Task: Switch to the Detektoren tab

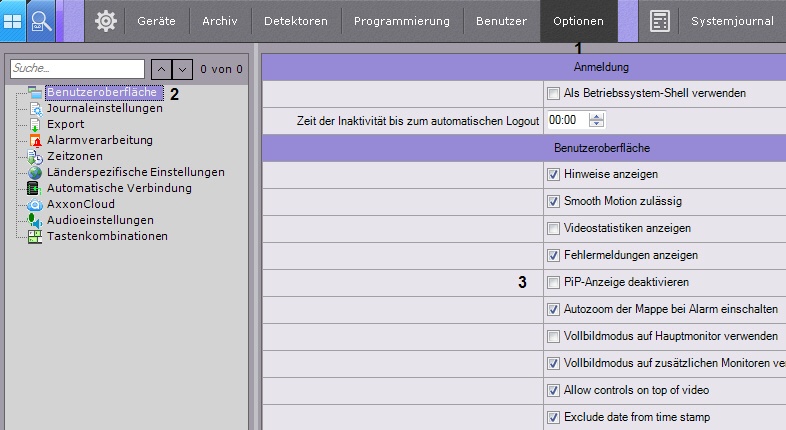Action: tap(296, 21)
